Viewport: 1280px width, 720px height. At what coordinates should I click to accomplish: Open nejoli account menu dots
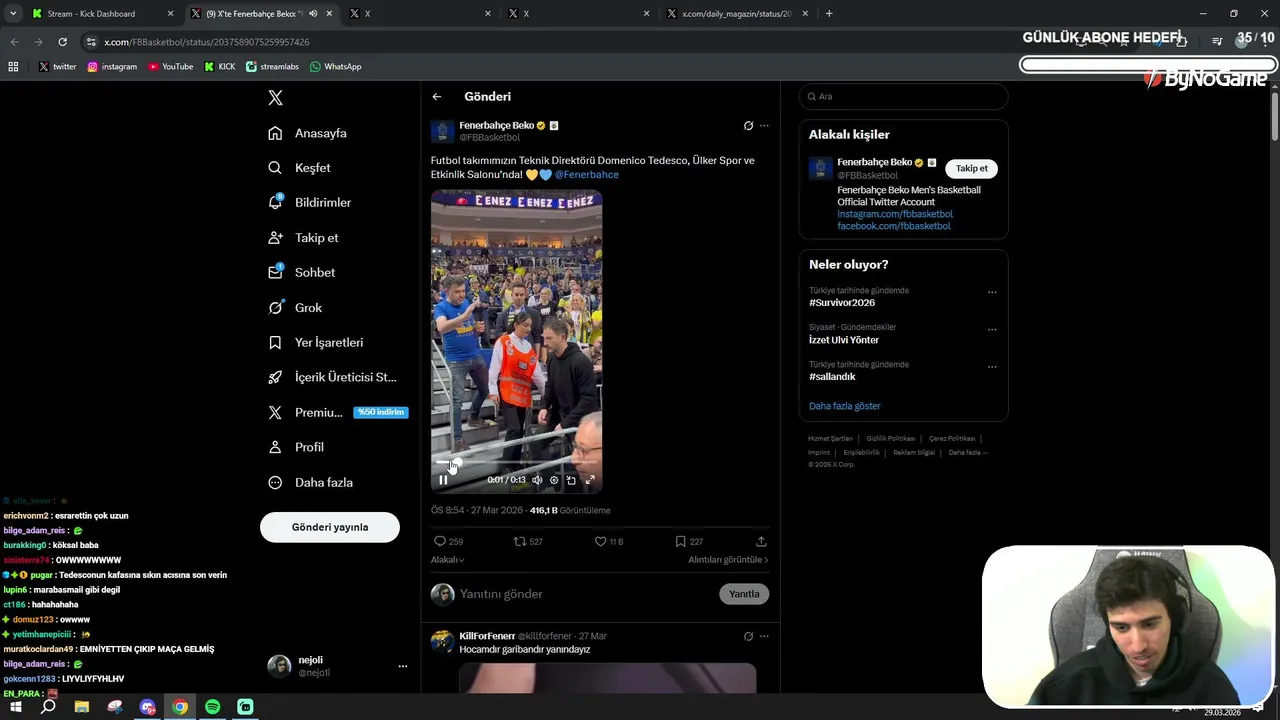pos(403,666)
